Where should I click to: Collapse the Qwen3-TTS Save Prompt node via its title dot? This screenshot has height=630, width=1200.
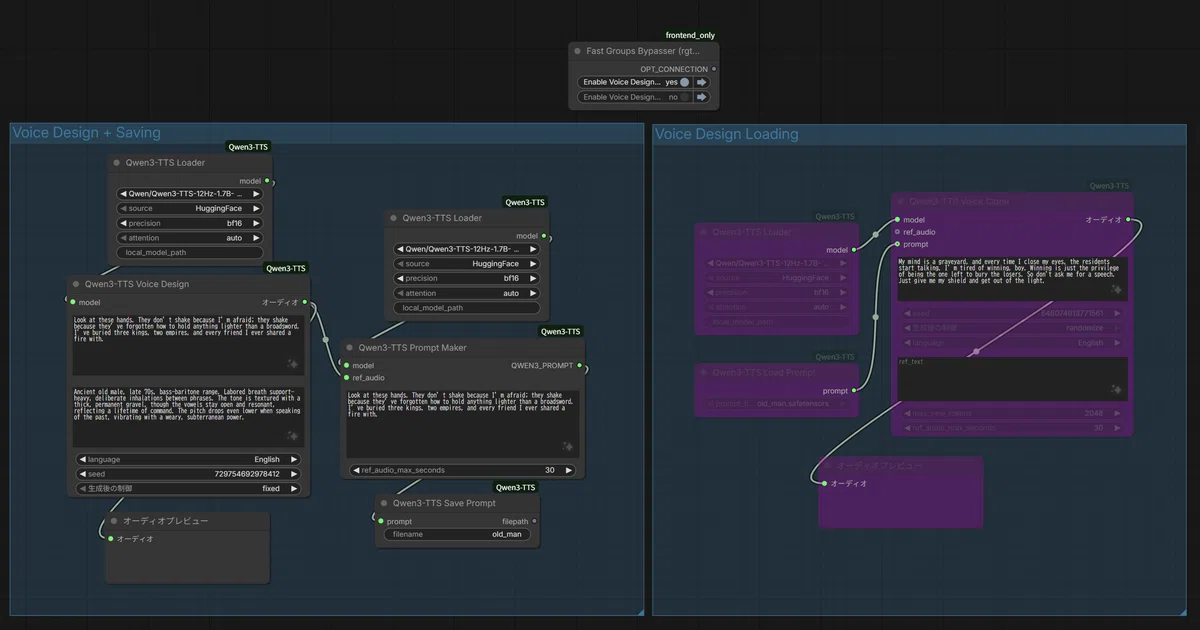pos(383,504)
